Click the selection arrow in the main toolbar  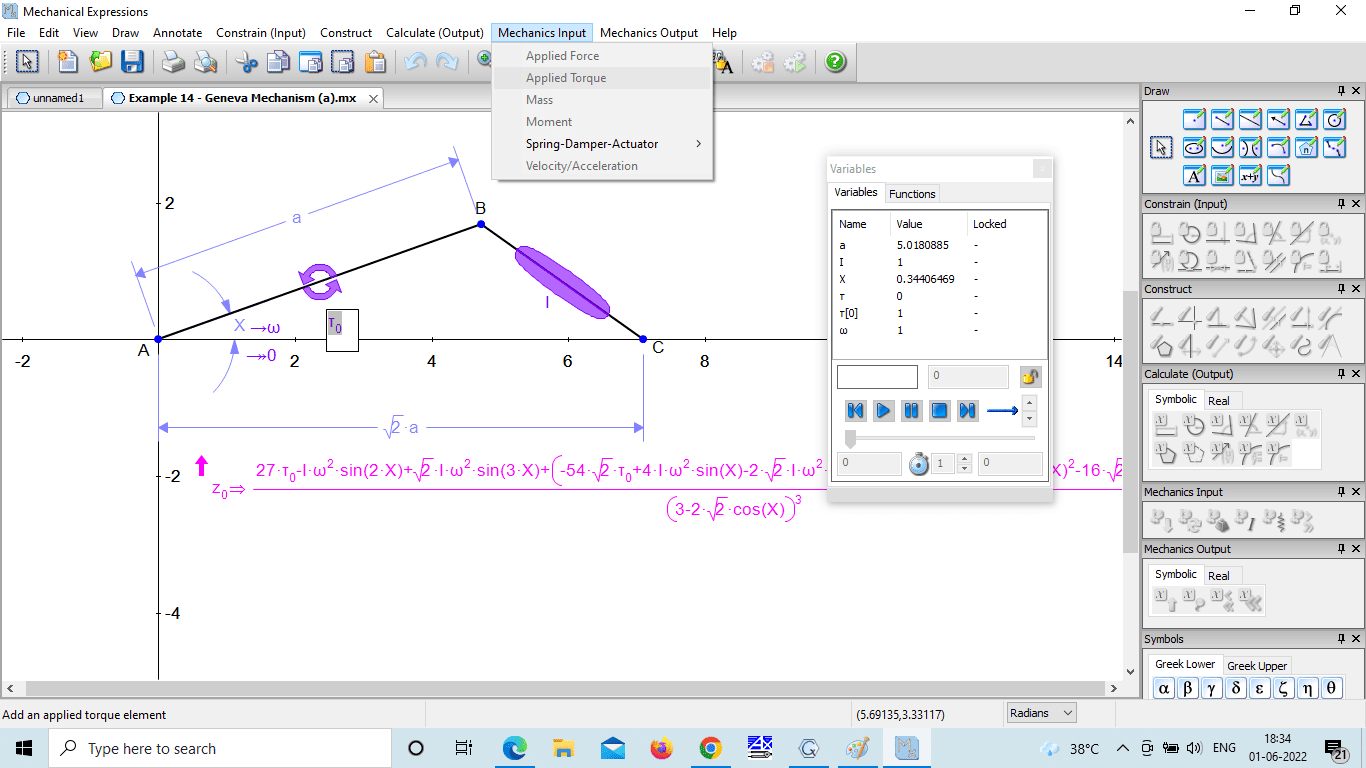coord(27,62)
